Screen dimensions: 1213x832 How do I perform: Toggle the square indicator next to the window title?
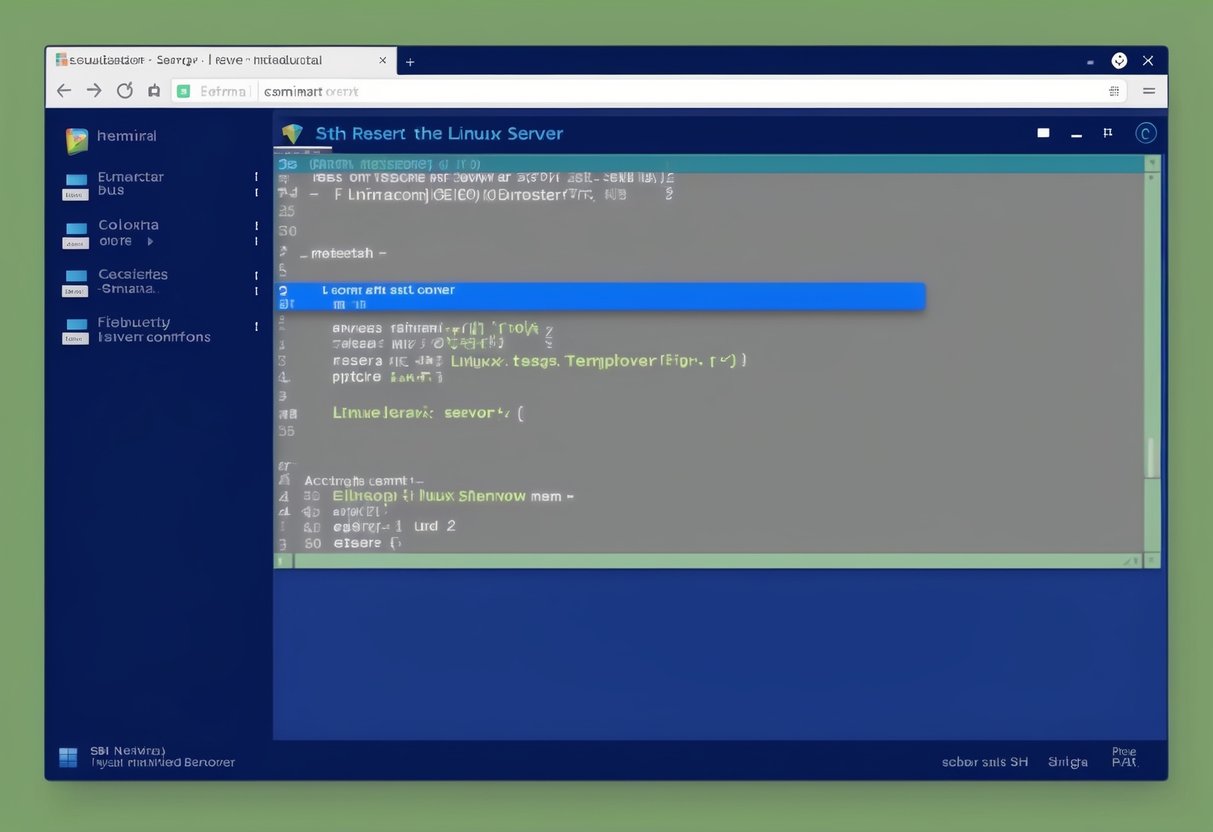1042,132
